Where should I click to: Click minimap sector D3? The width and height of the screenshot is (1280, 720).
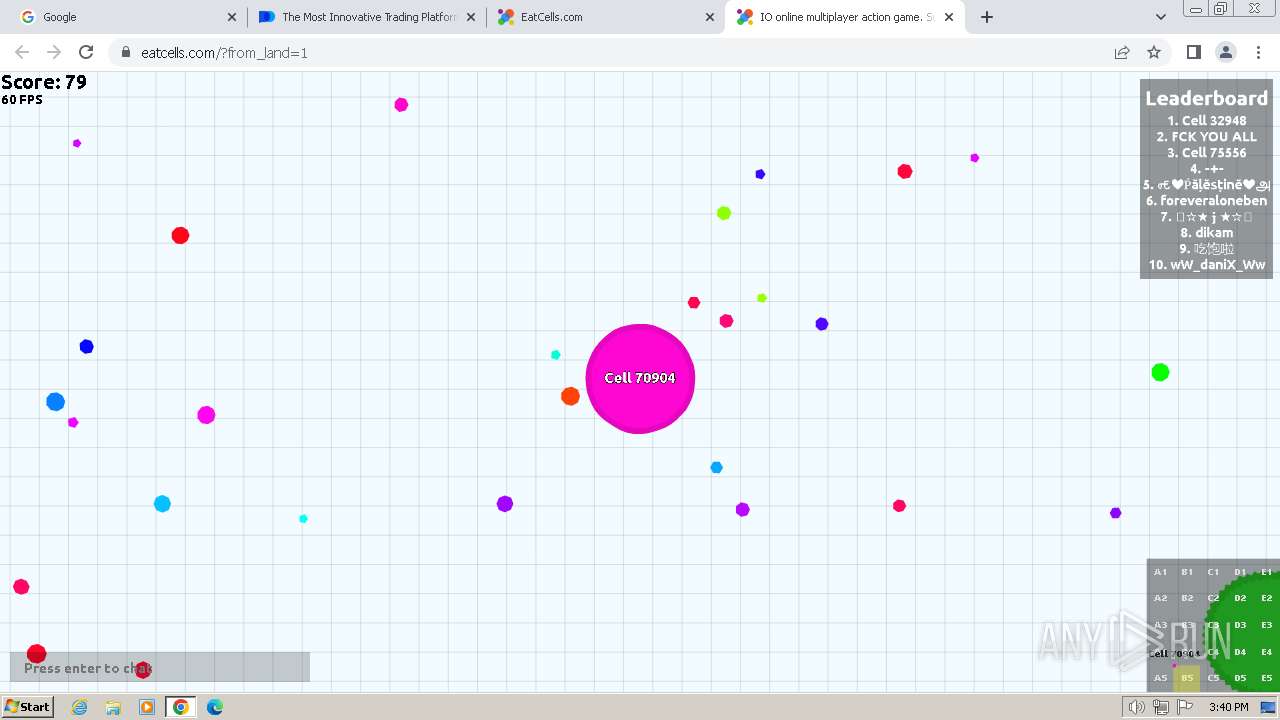coord(1240,625)
